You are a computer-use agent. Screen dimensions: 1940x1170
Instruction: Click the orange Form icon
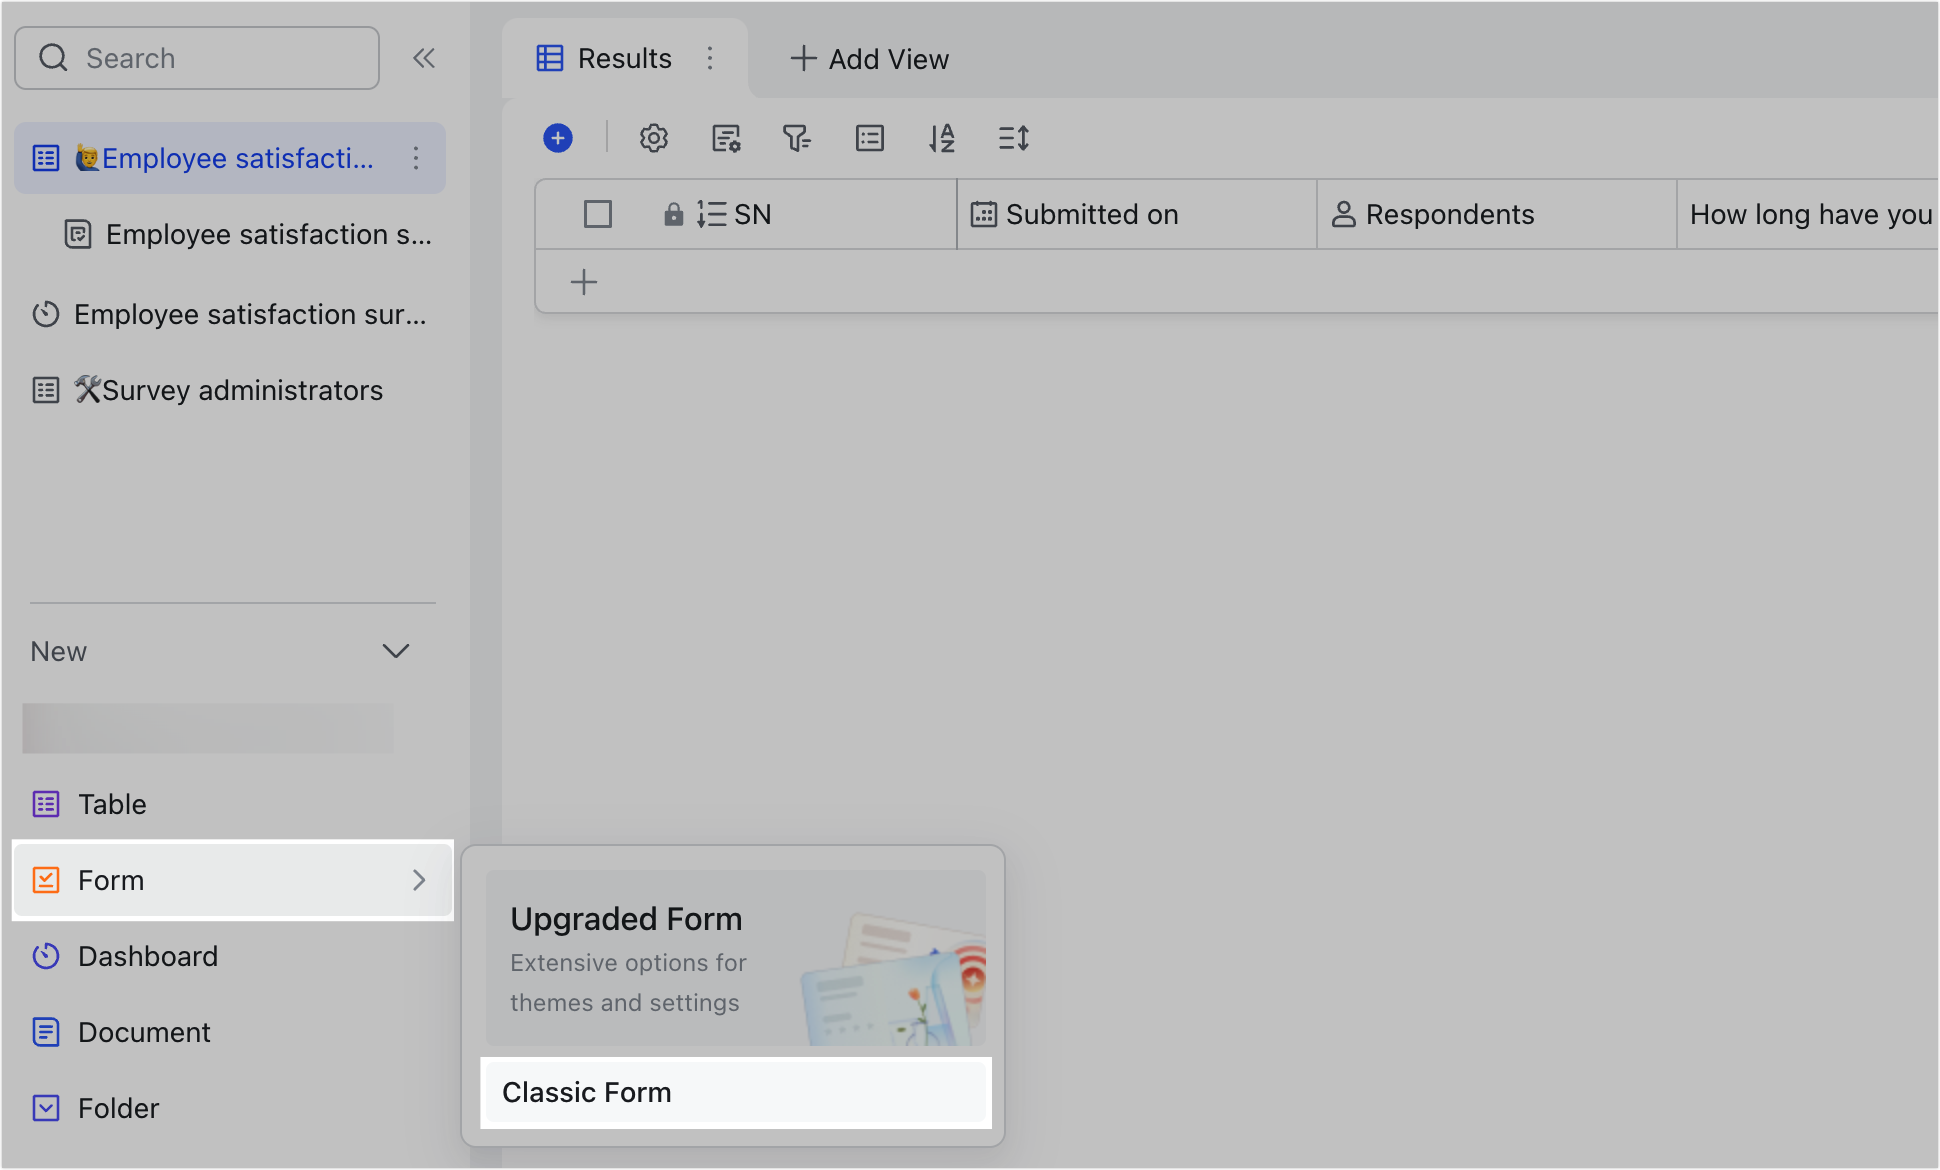click(46, 880)
